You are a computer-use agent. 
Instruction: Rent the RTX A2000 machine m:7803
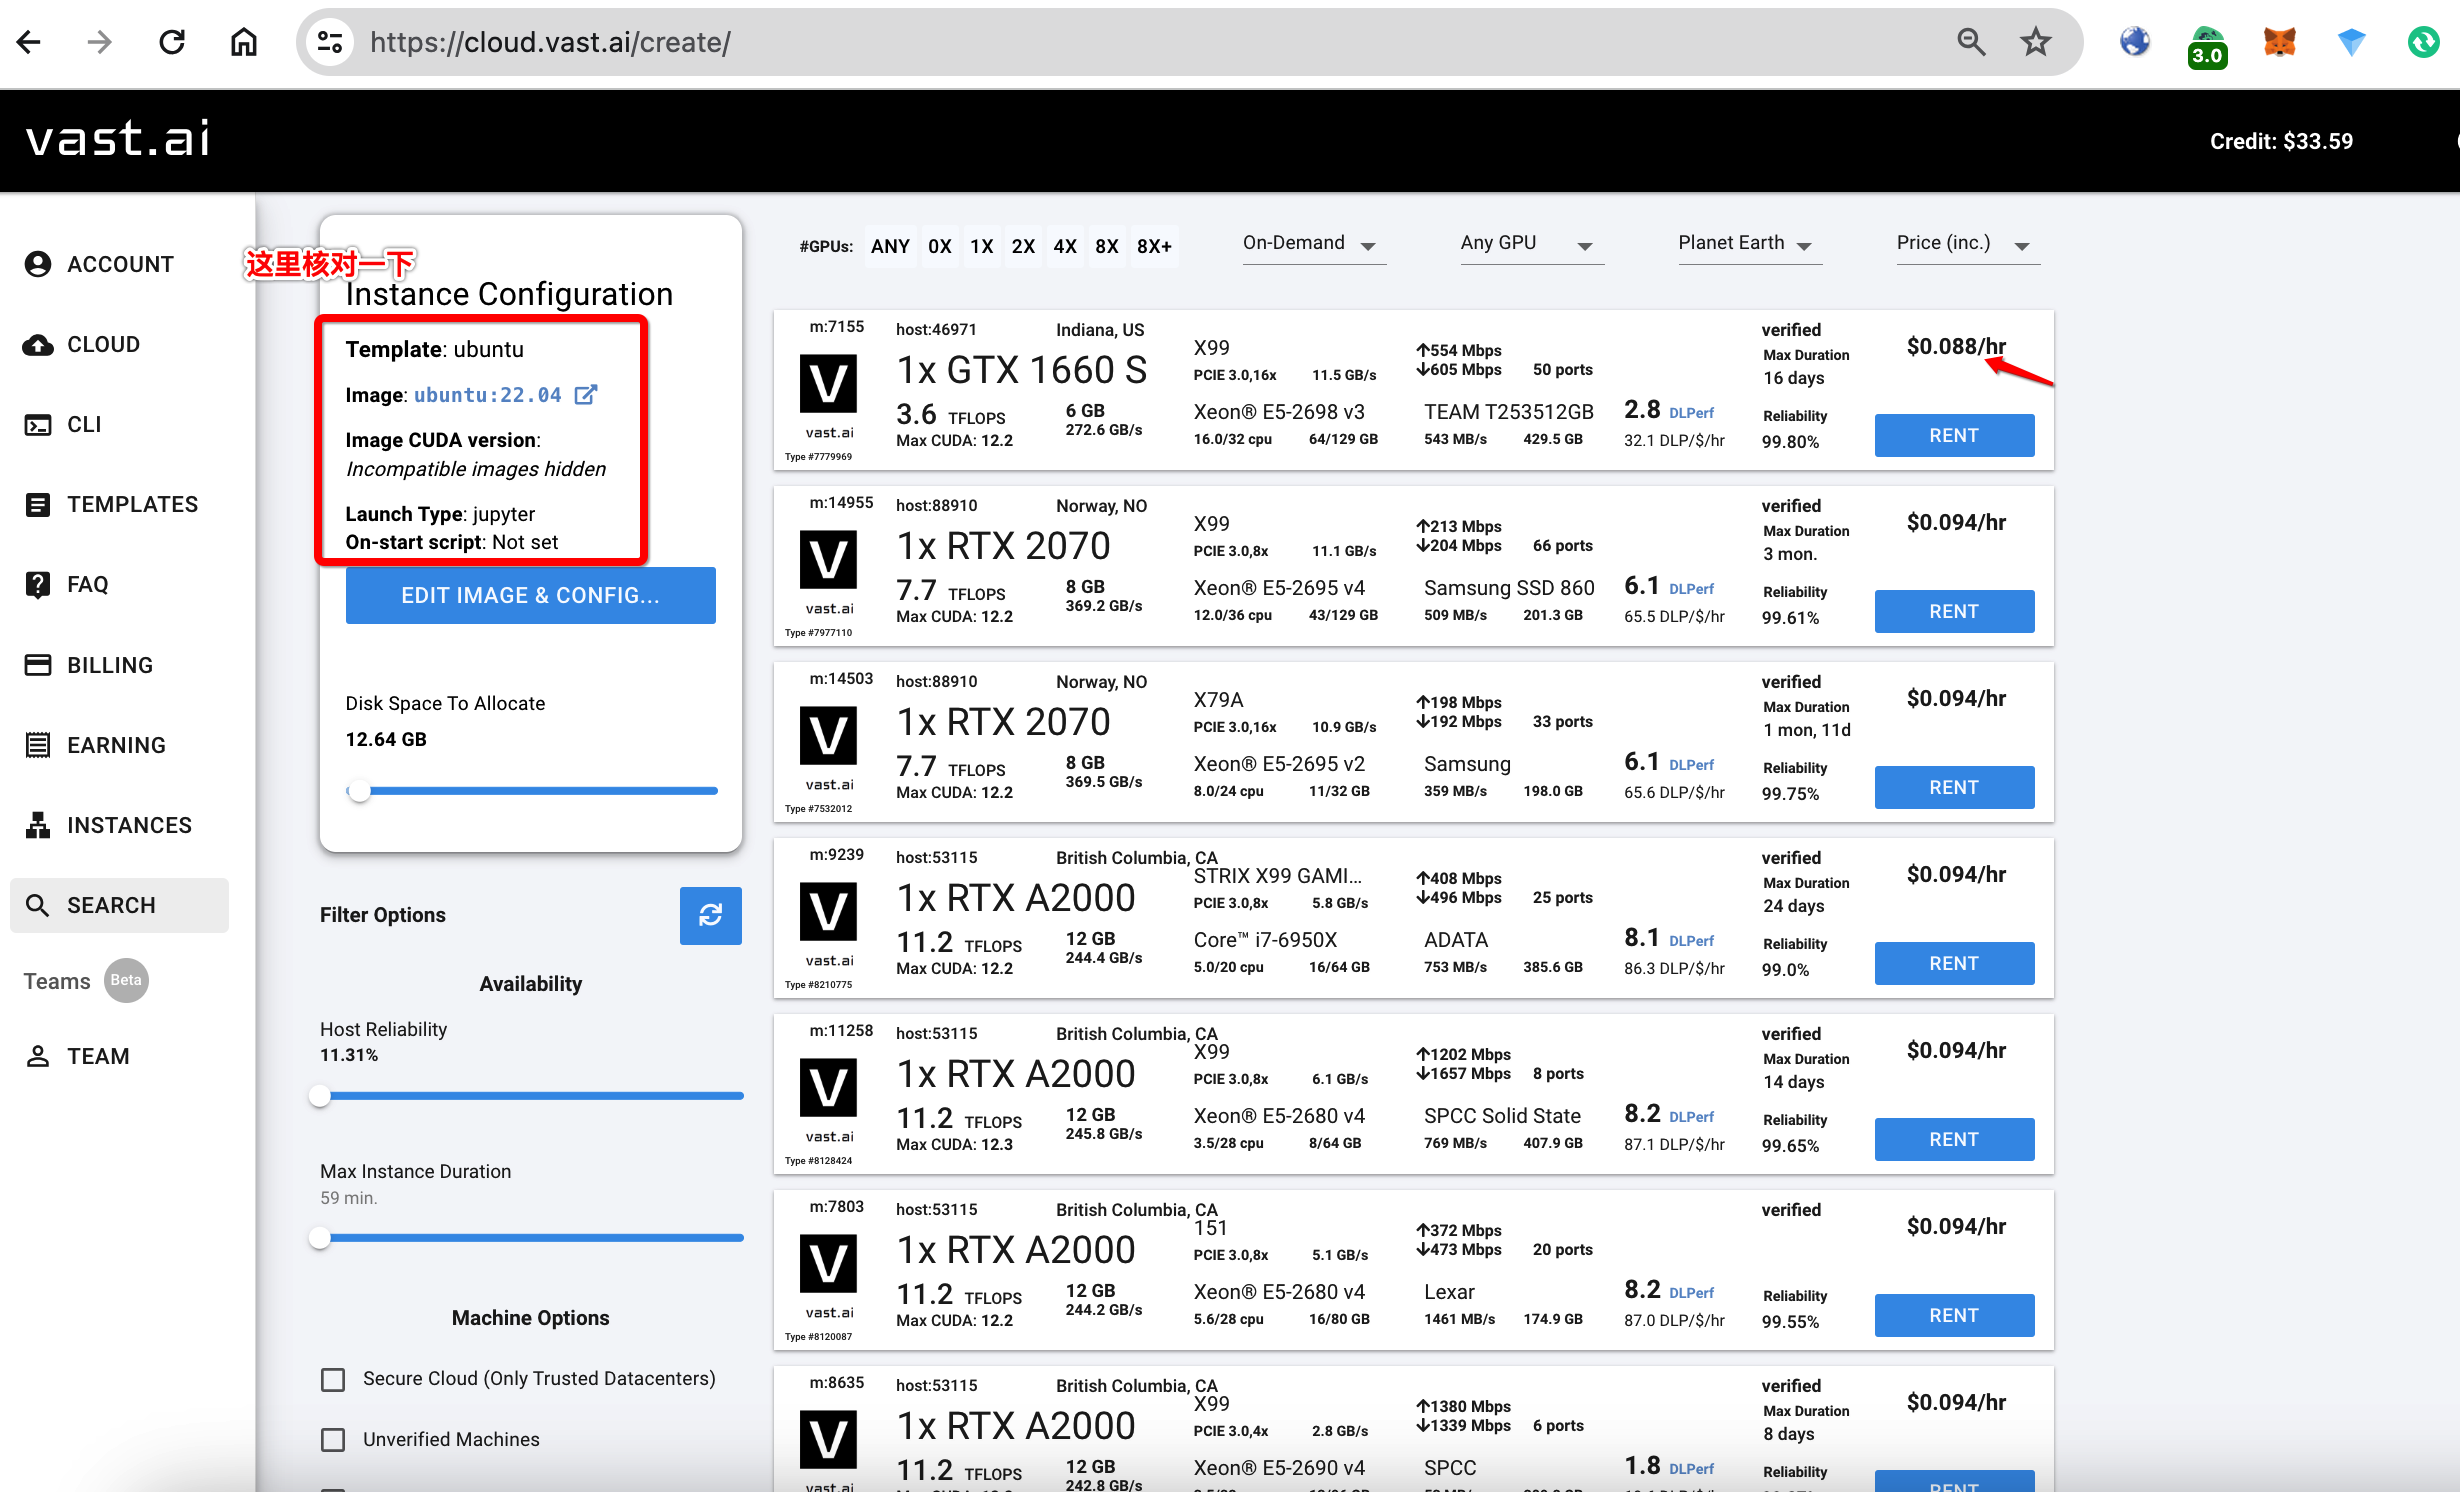[1954, 1315]
